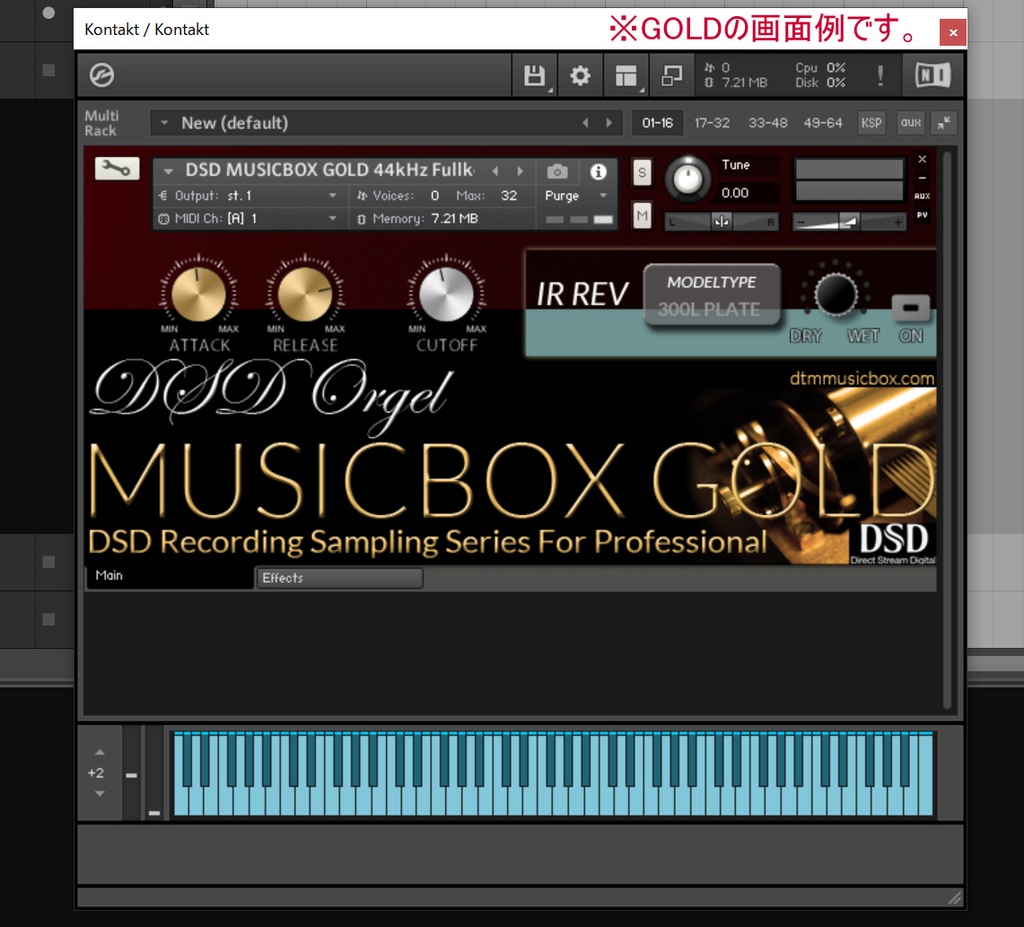Open the KSP script editor

[x=871, y=123]
